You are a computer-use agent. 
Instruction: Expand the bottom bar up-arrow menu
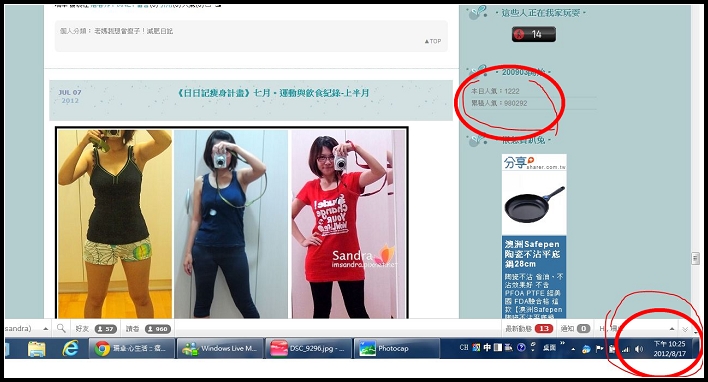click(x=672, y=329)
